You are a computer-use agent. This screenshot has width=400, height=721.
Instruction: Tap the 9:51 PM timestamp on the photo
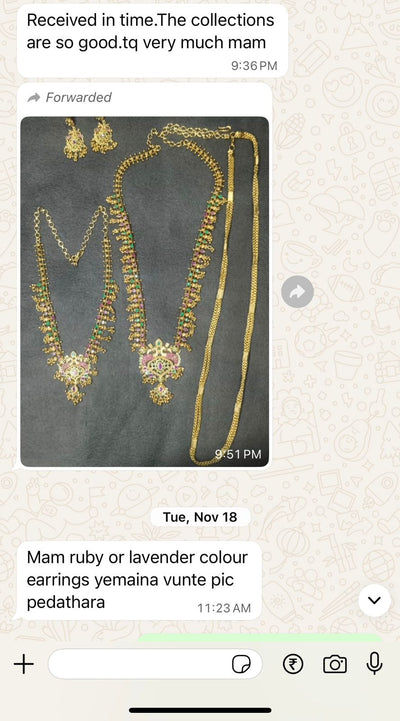pos(238,454)
